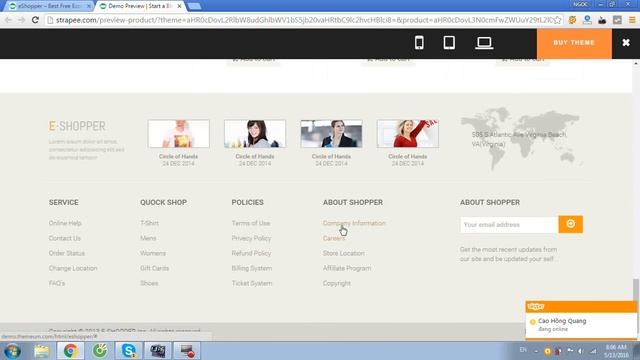Click the E-SHOPPER footer logo

click(77, 126)
